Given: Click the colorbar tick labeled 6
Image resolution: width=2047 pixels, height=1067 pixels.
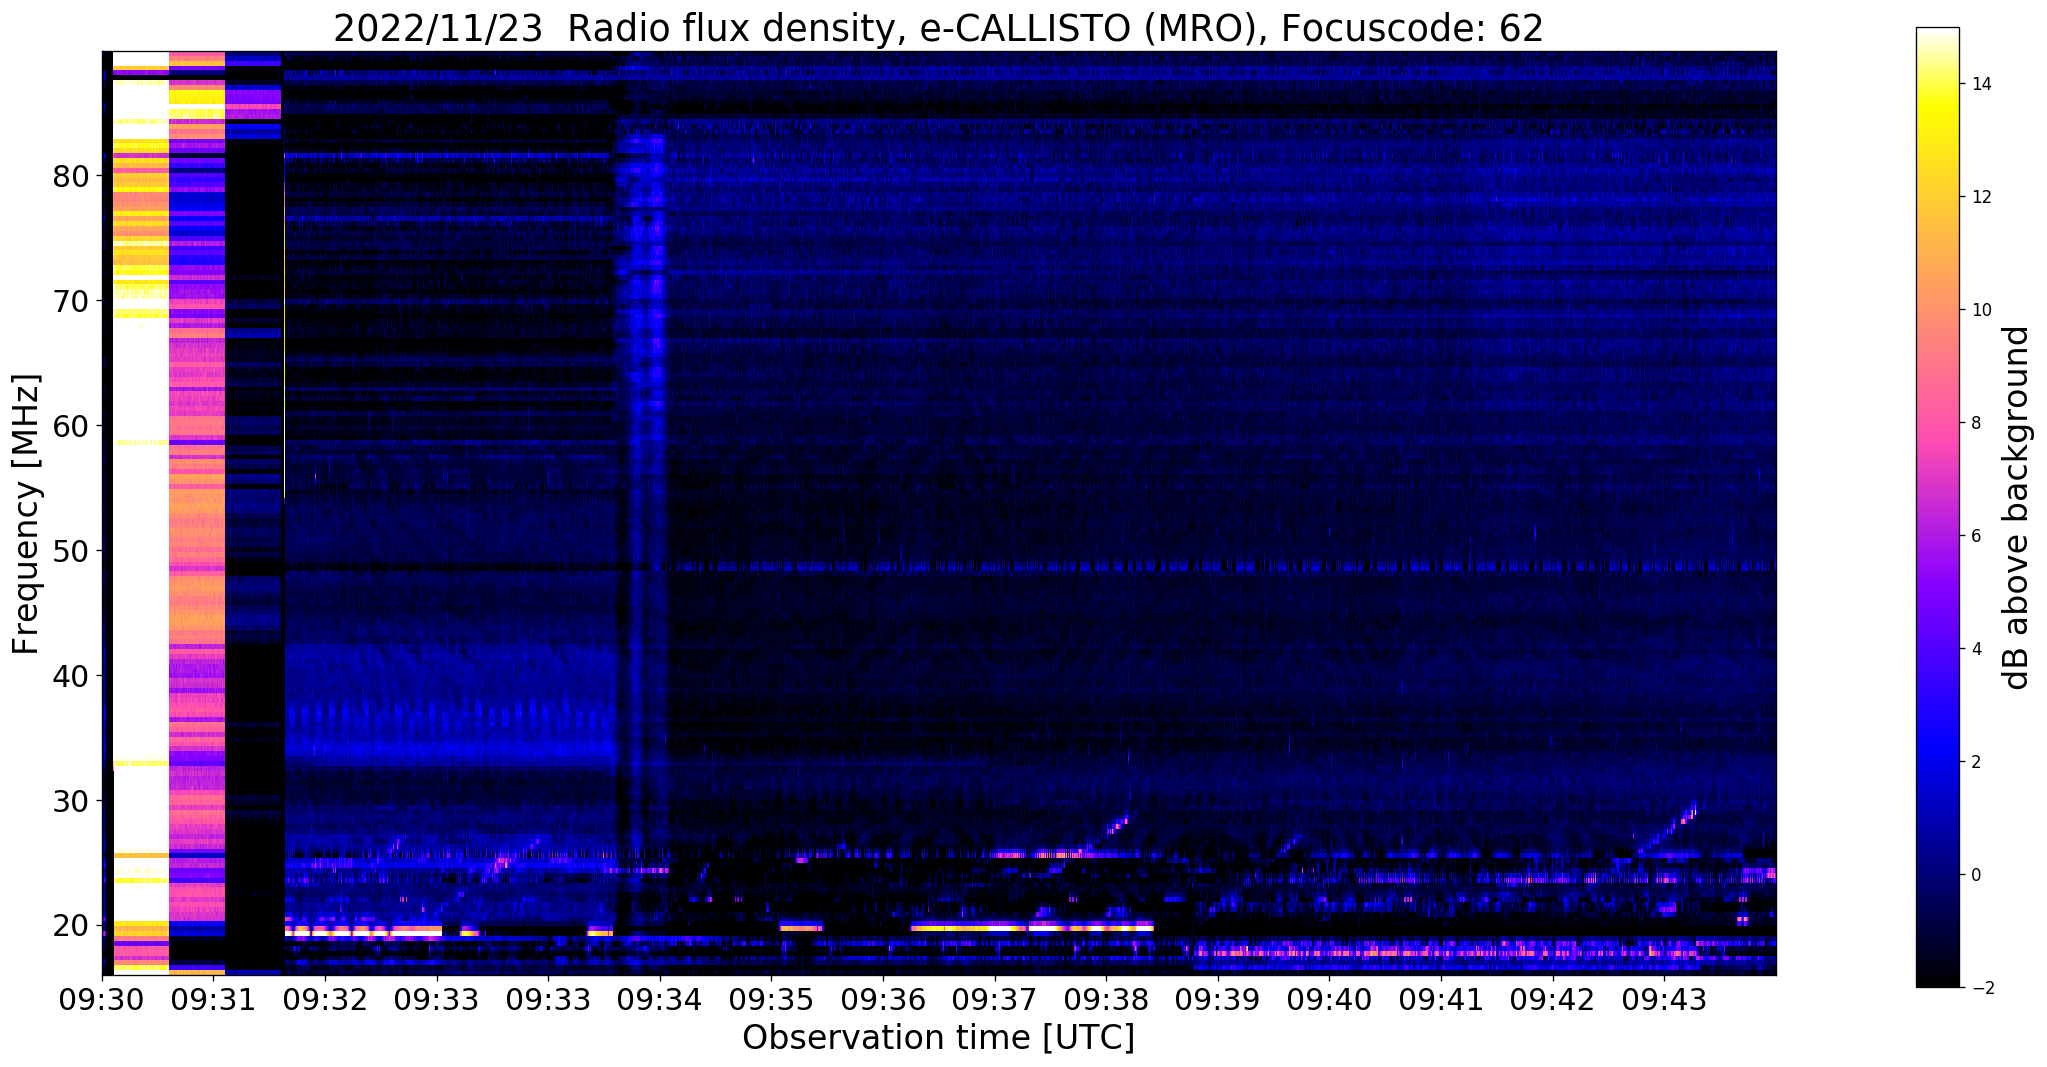Looking at the screenshot, I should [x=1975, y=536].
